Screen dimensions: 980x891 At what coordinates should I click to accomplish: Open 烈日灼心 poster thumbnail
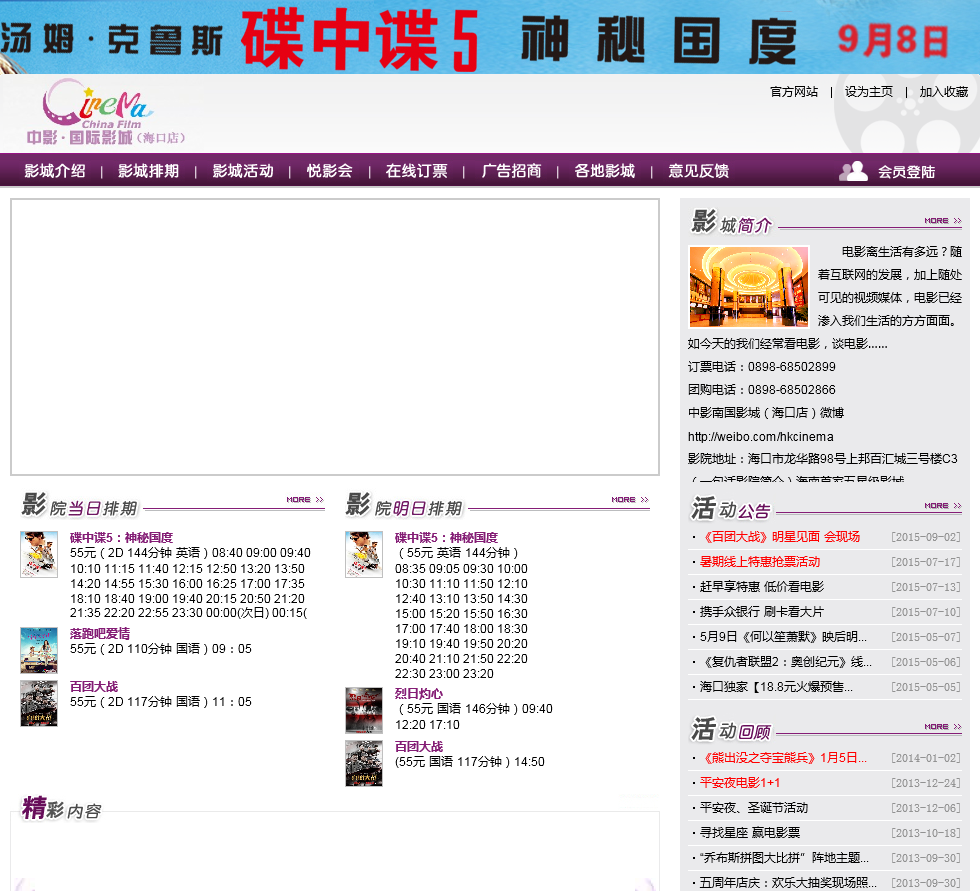point(364,710)
